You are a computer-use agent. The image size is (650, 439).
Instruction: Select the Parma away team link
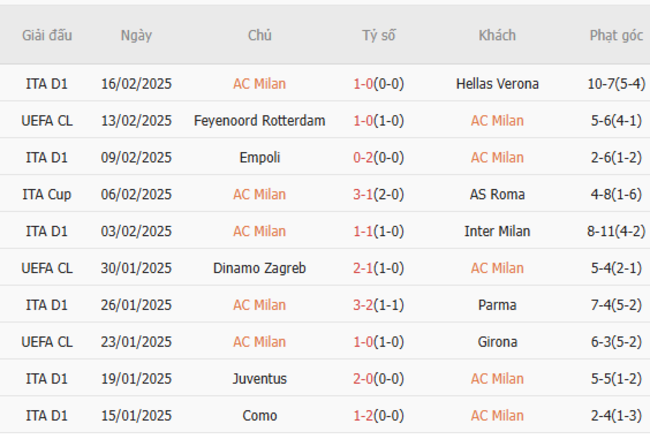[496, 305]
